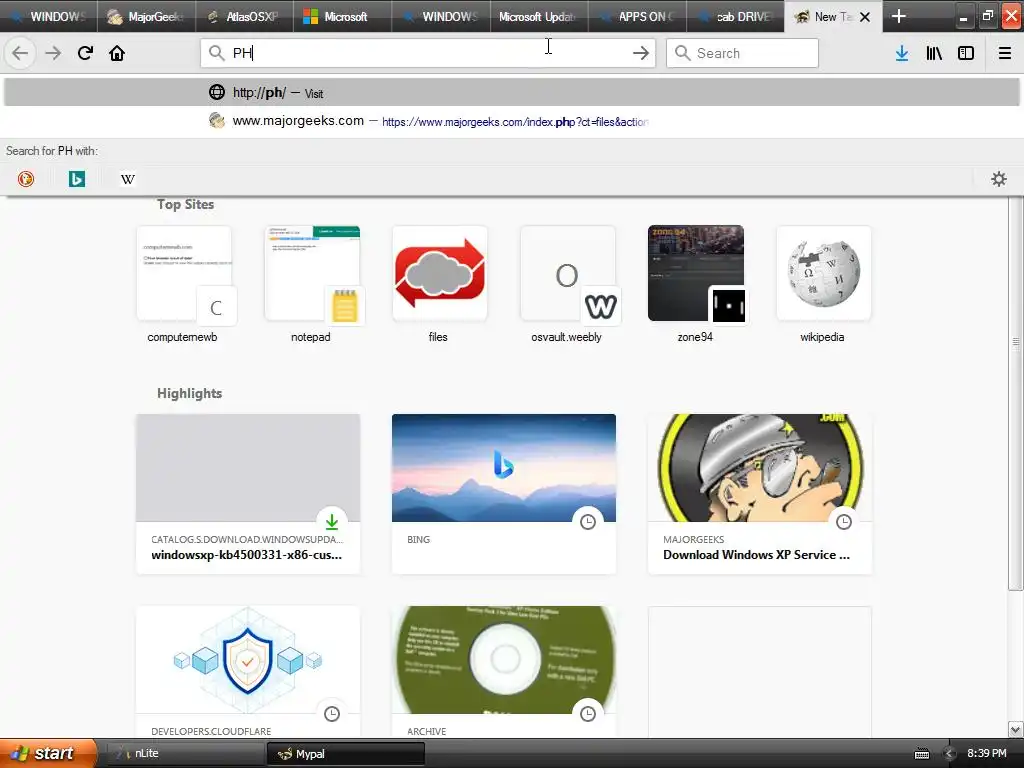Viewport: 1024px width, 768px height.
Task: Click the Highlights section heading
Action: 189,393
